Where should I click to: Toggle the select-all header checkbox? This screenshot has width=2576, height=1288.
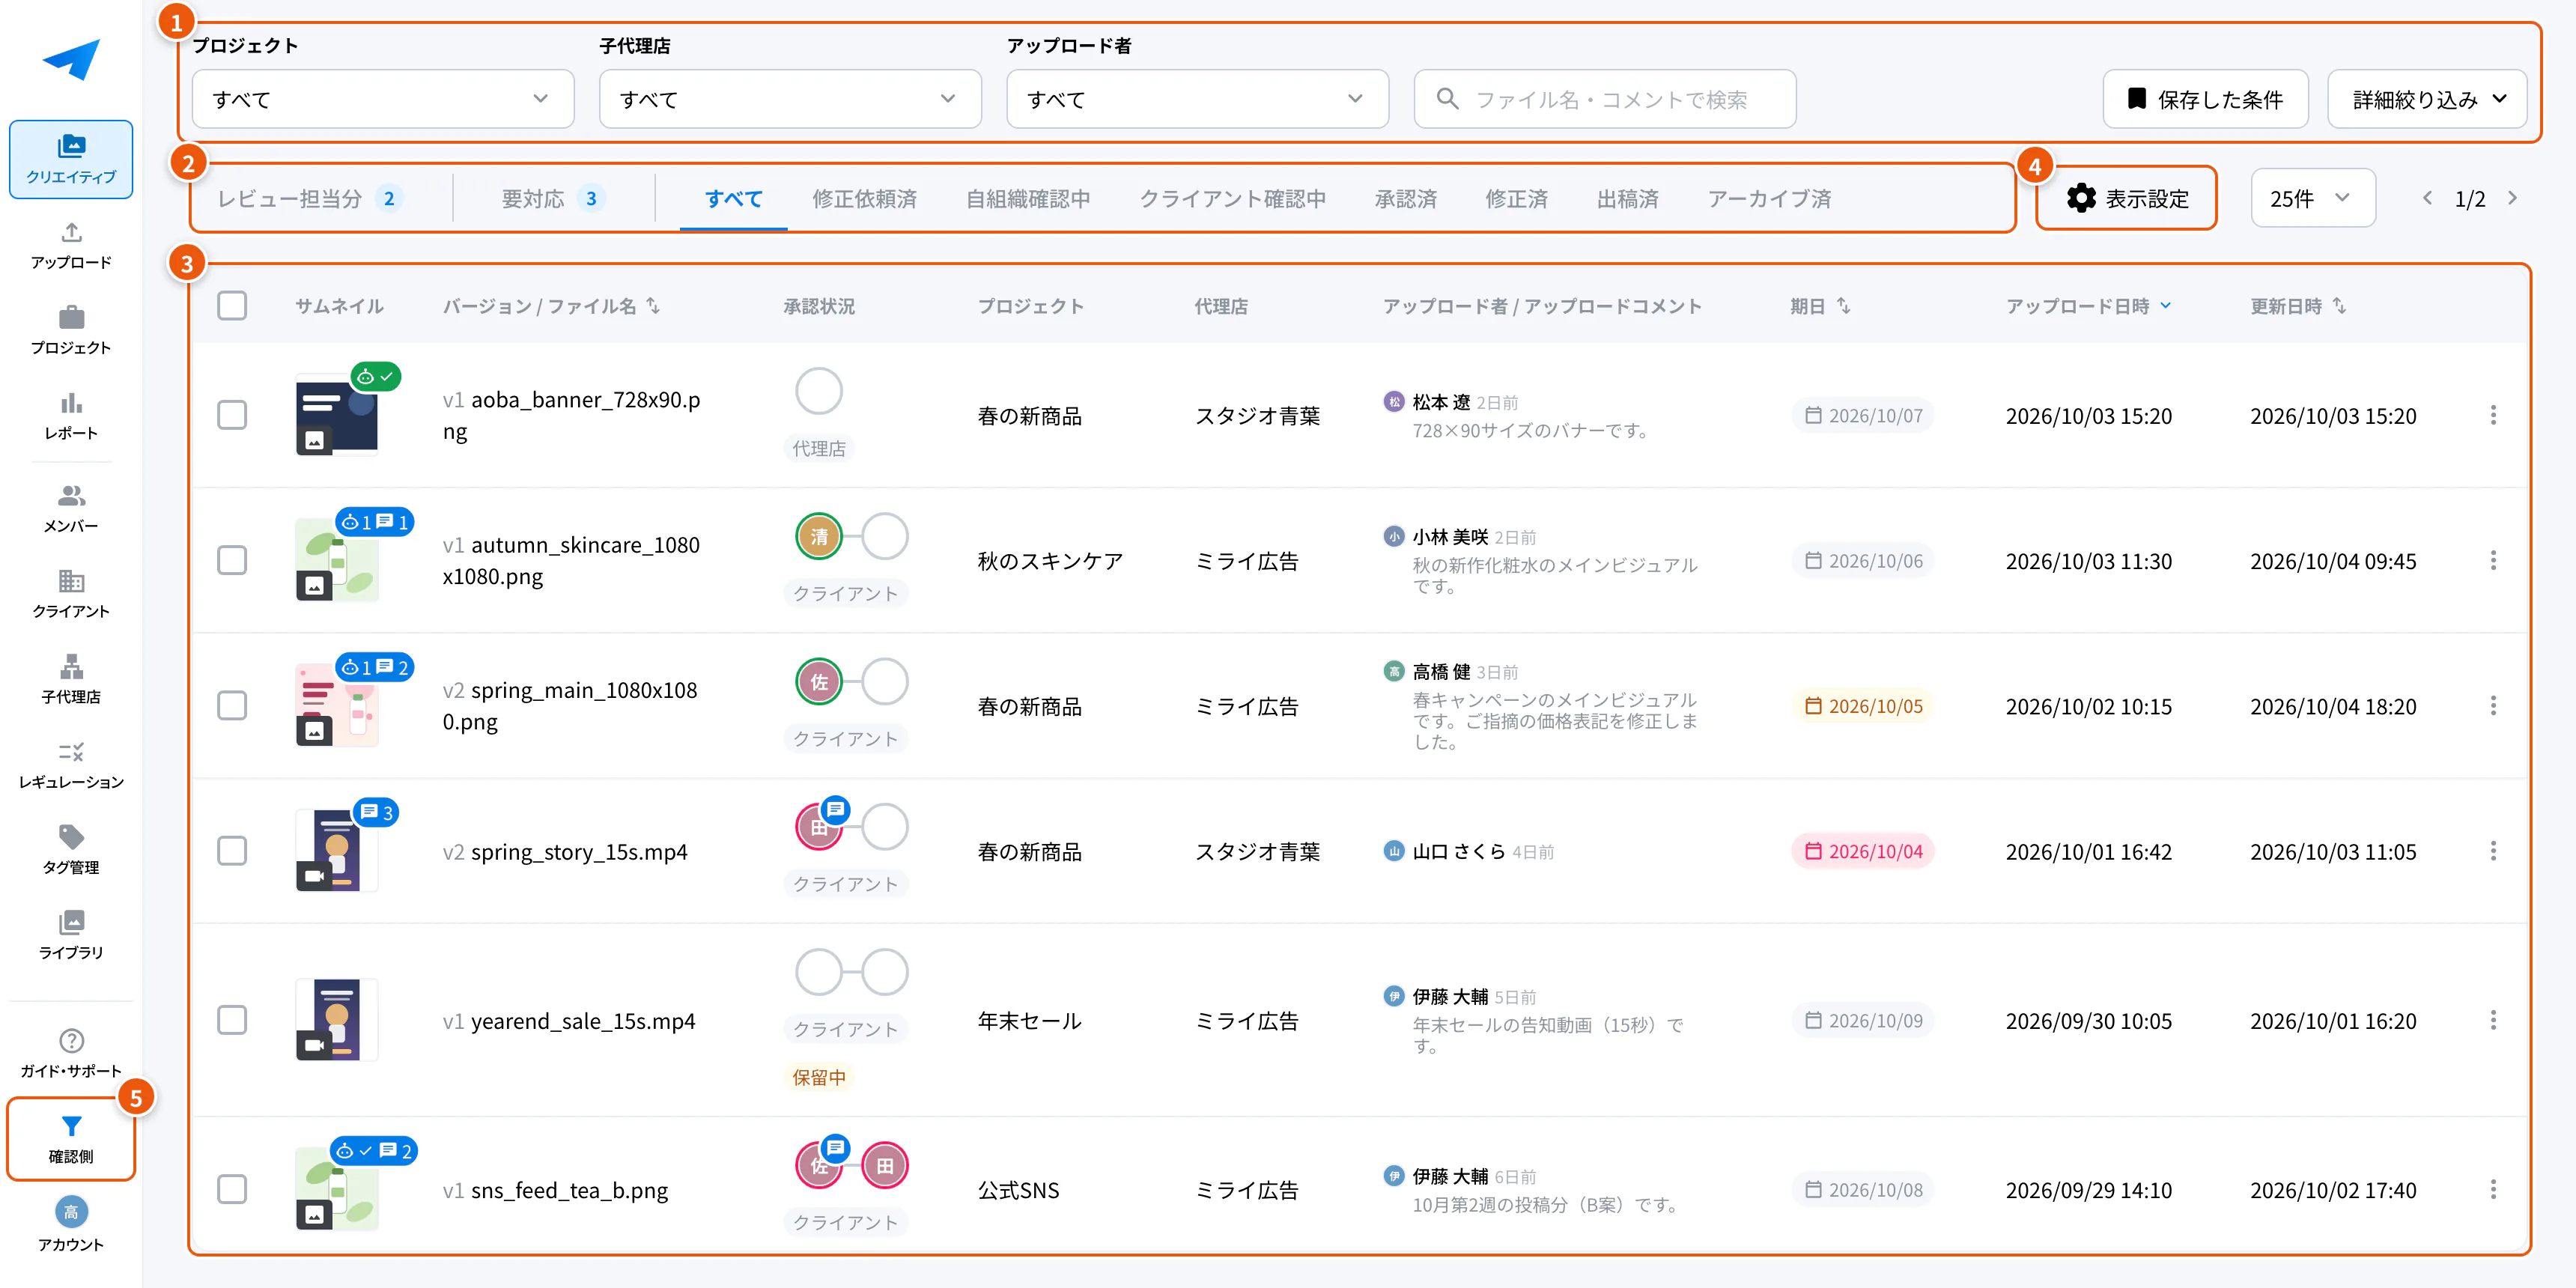pos(232,305)
